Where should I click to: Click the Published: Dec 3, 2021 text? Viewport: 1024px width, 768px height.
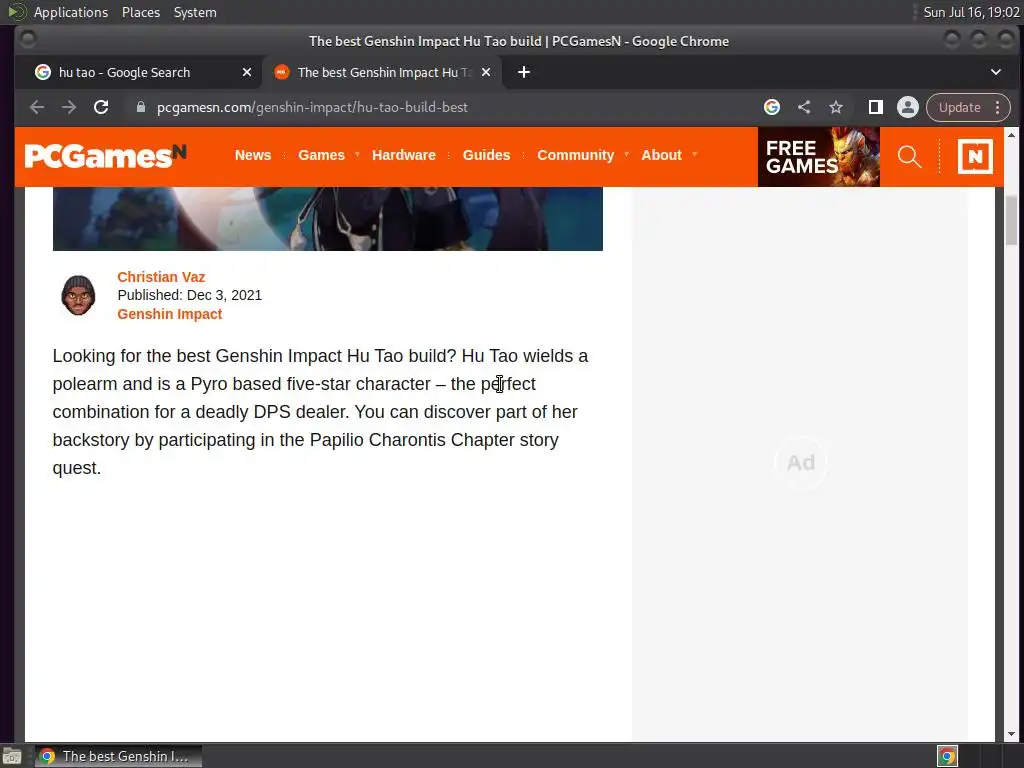[189, 295]
